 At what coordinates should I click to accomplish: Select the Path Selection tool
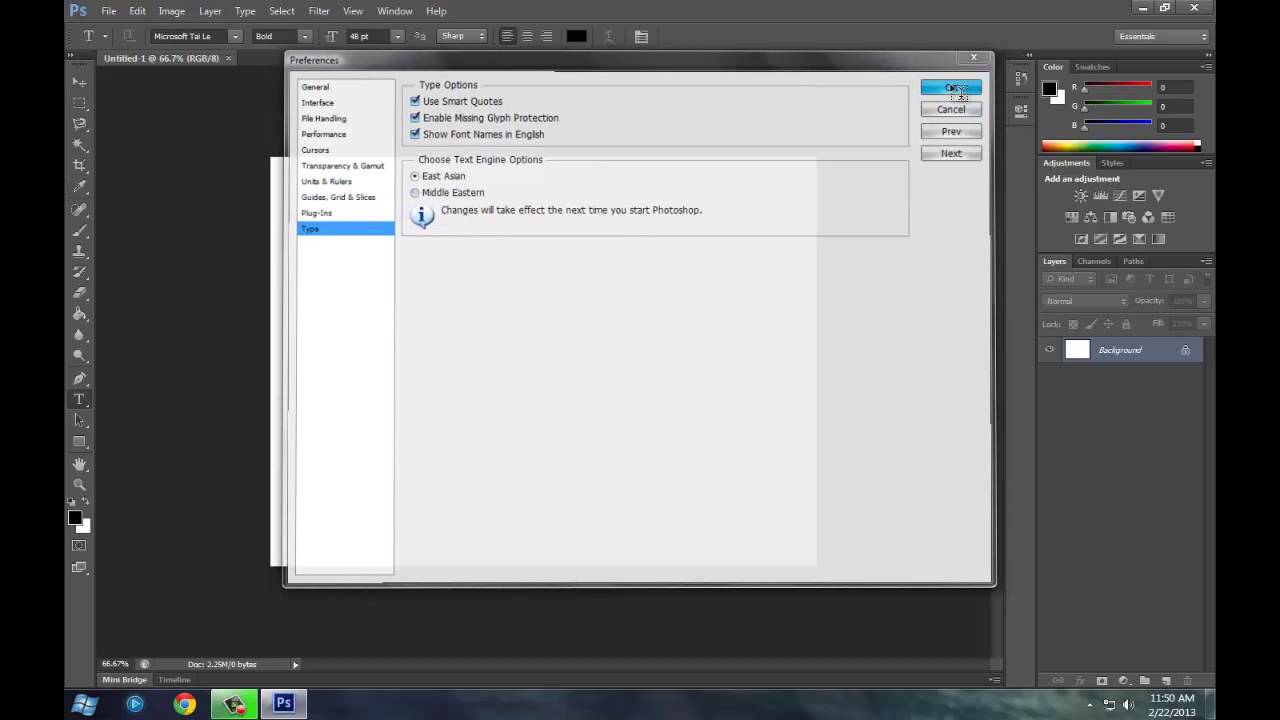[79, 421]
